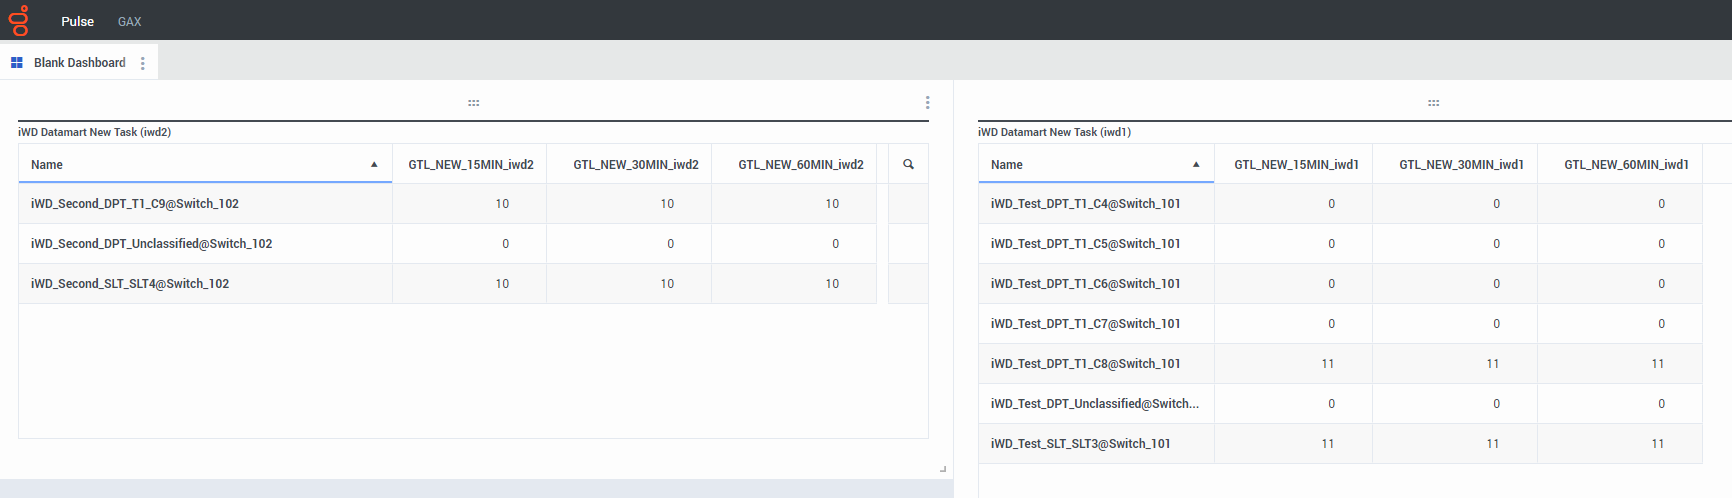The width and height of the screenshot is (1732, 498).
Task: Grab the iwd2 widget drag handle
Action: (x=473, y=103)
